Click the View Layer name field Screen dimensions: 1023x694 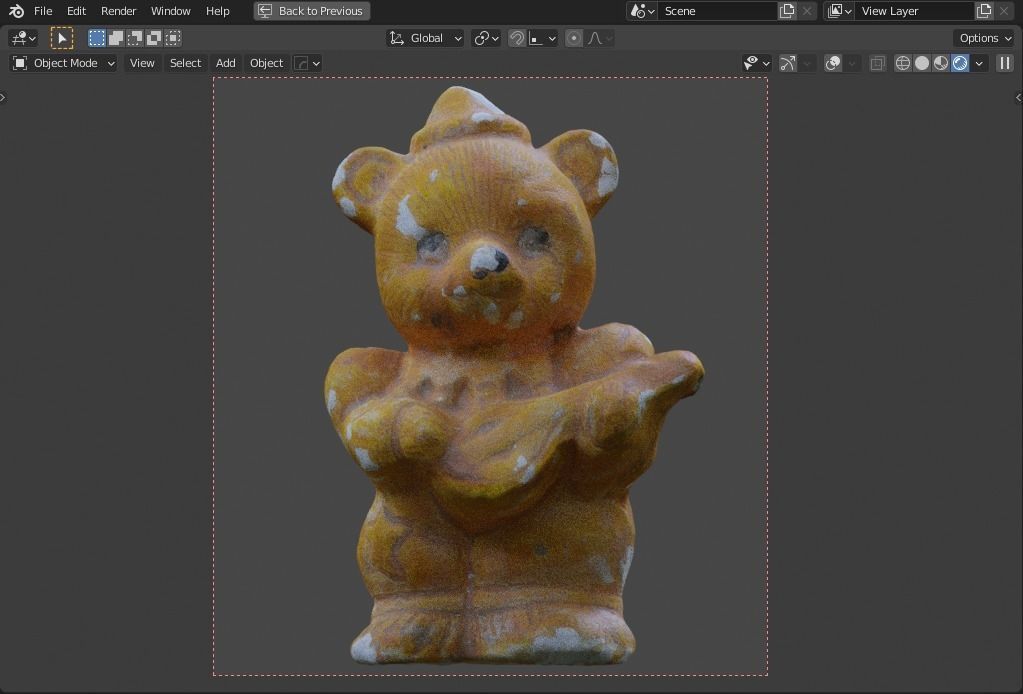point(914,11)
